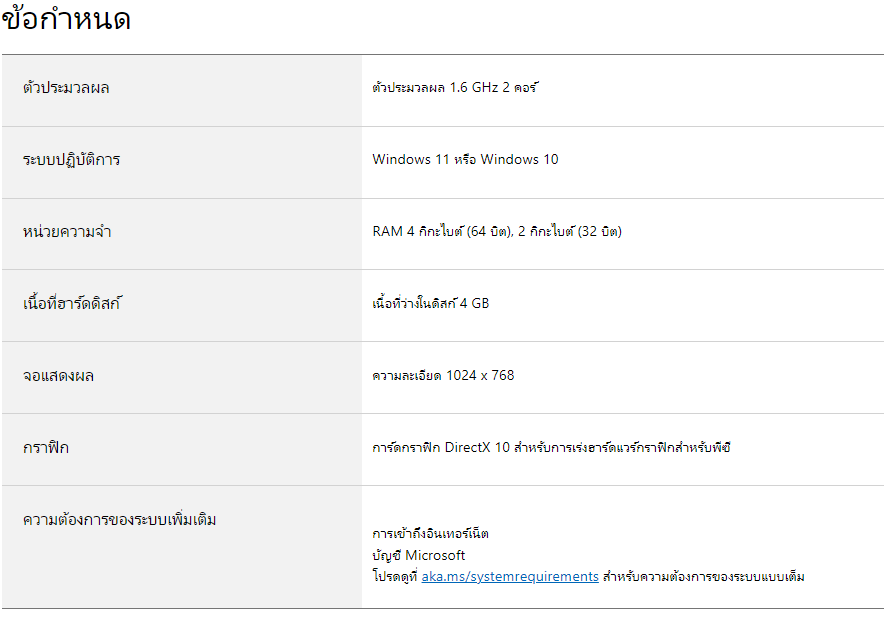Click the ข้อกำหนด heading
The image size is (884, 627).
(66, 19)
